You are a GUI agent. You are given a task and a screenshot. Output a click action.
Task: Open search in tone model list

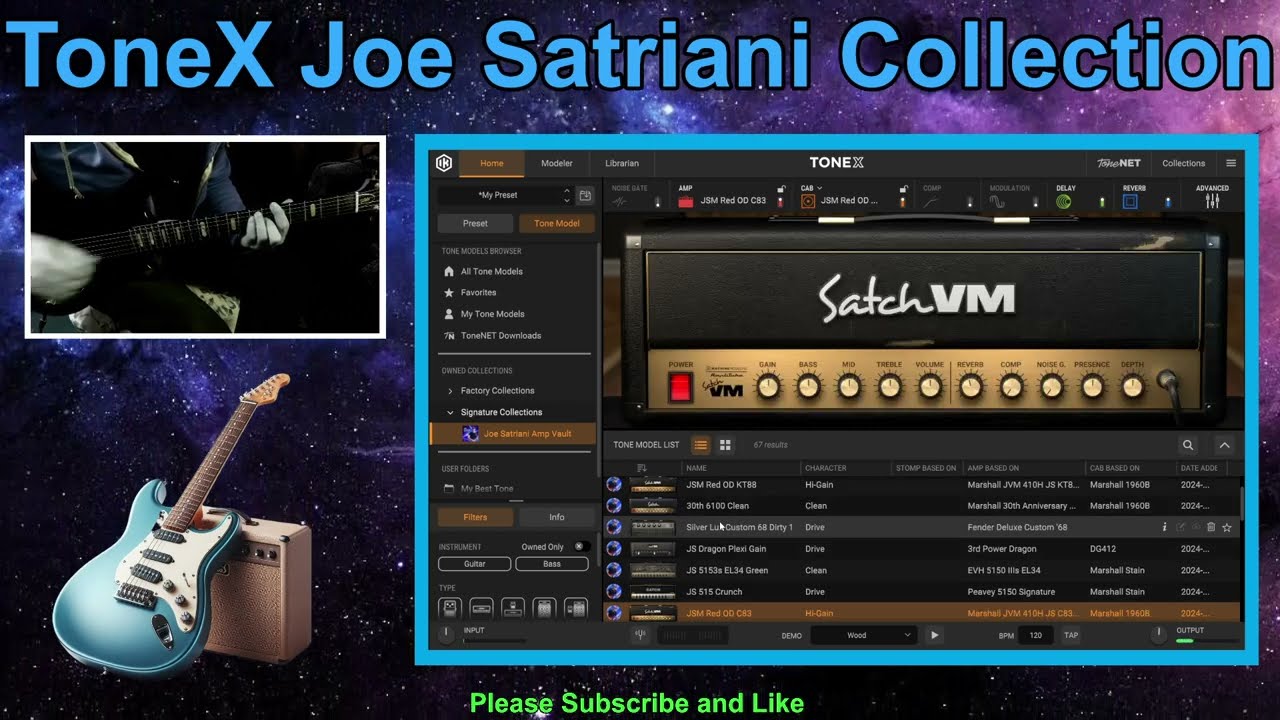[1188, 445]
